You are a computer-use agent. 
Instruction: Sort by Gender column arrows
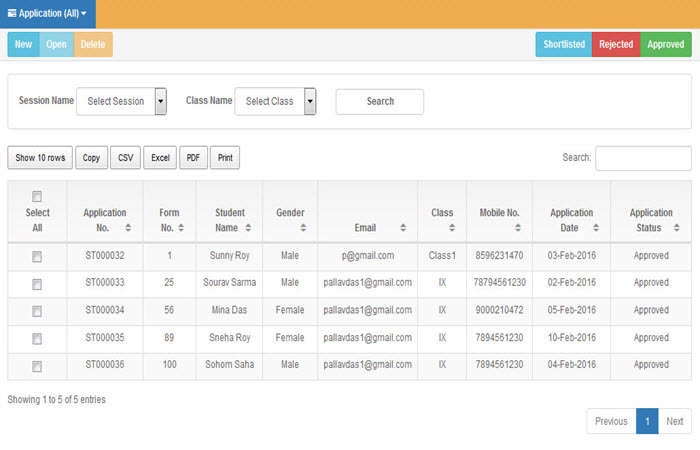[x=303, y=228]
